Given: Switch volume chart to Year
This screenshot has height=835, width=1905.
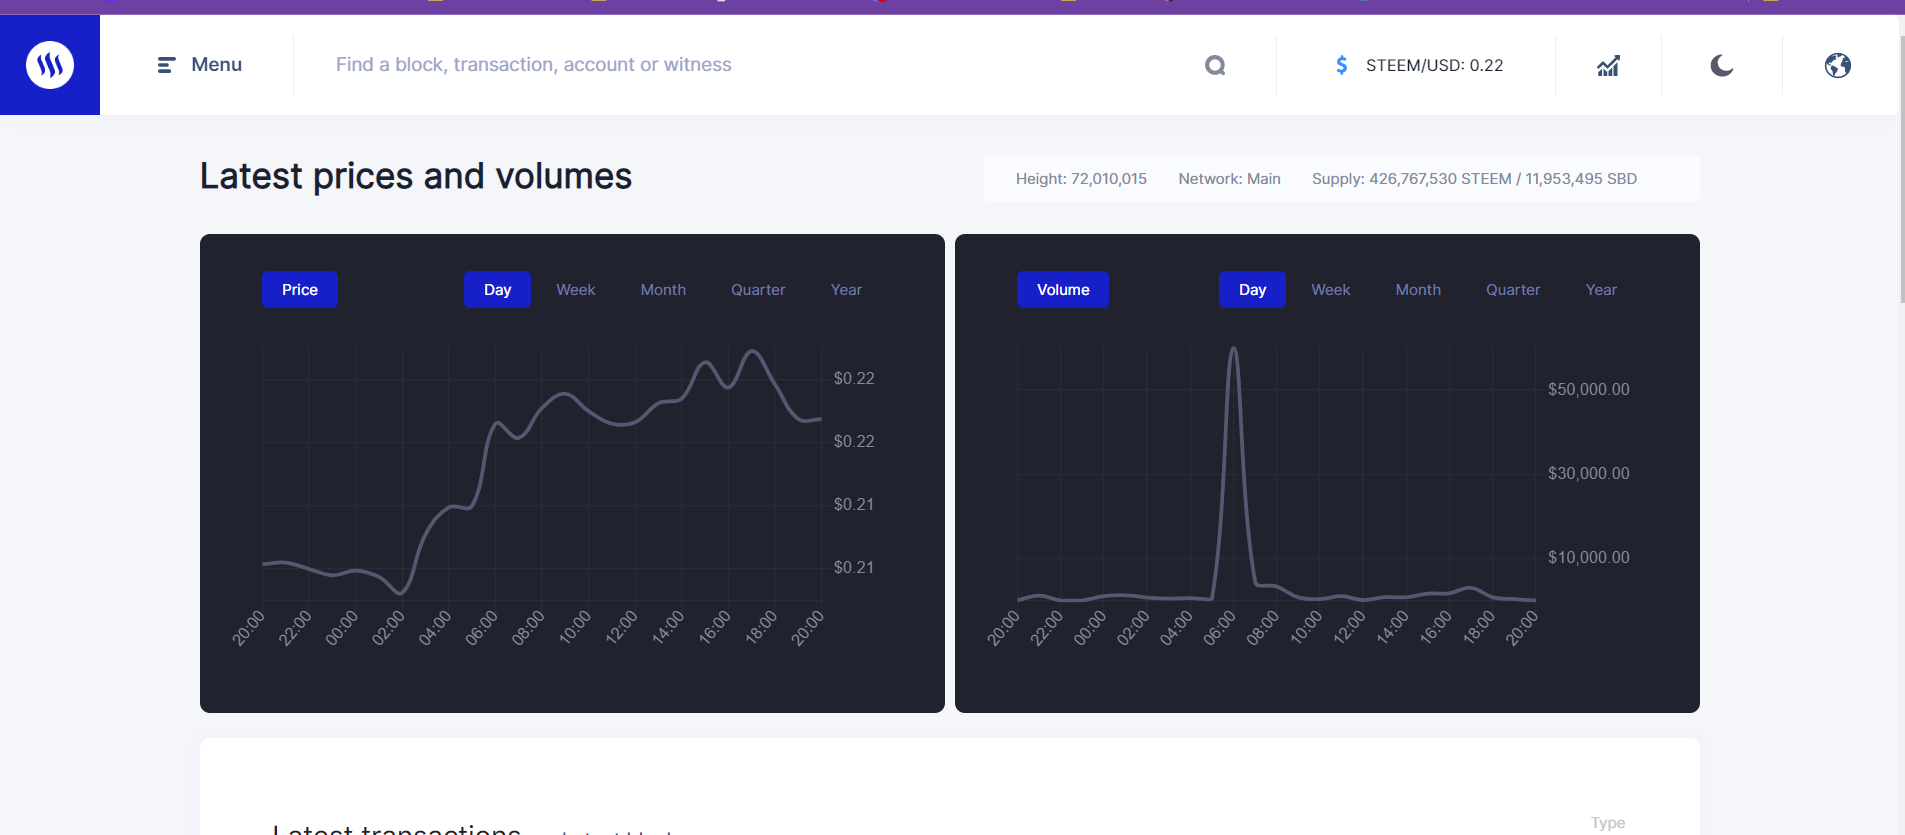Looking at the screenshot, I should click(1601, 290).
